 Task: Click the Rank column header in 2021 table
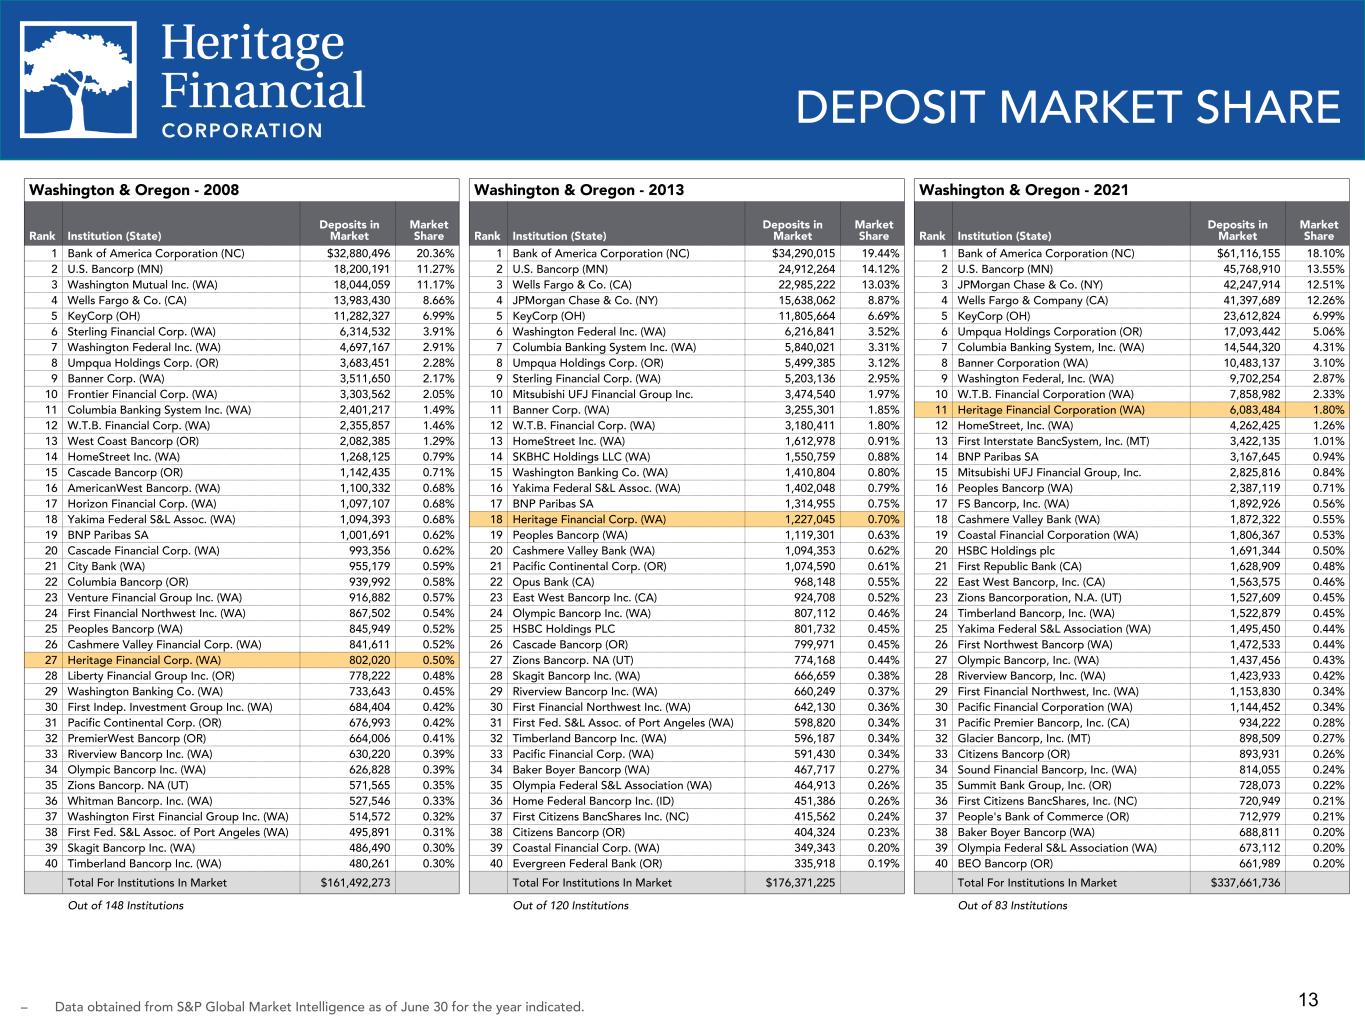click(931, 237)
